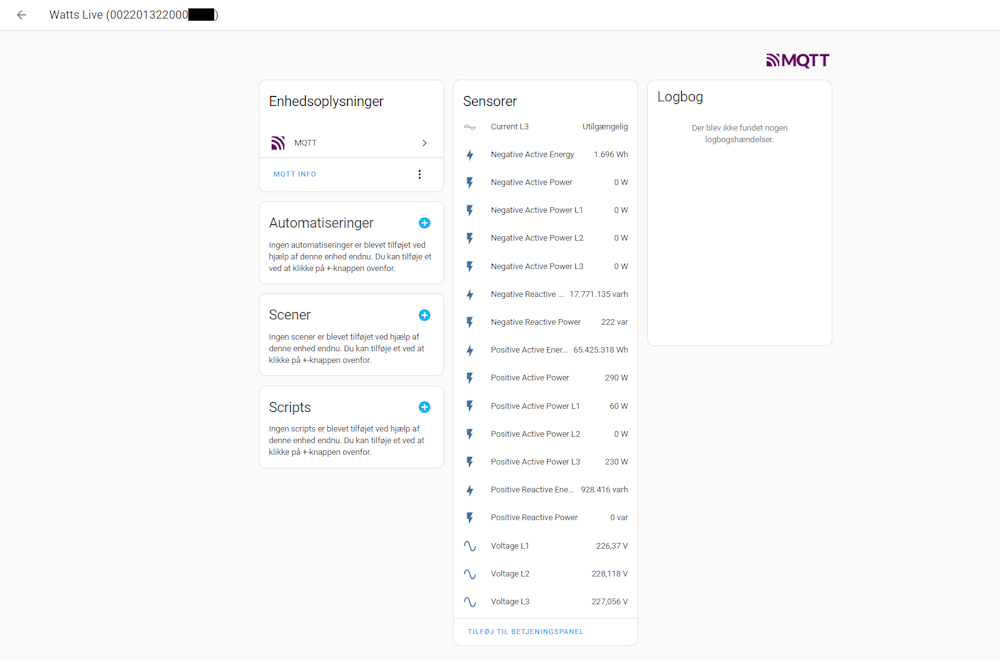Click the MQTT logo at top right
The image size is (1000, 660).
[797, 60]
